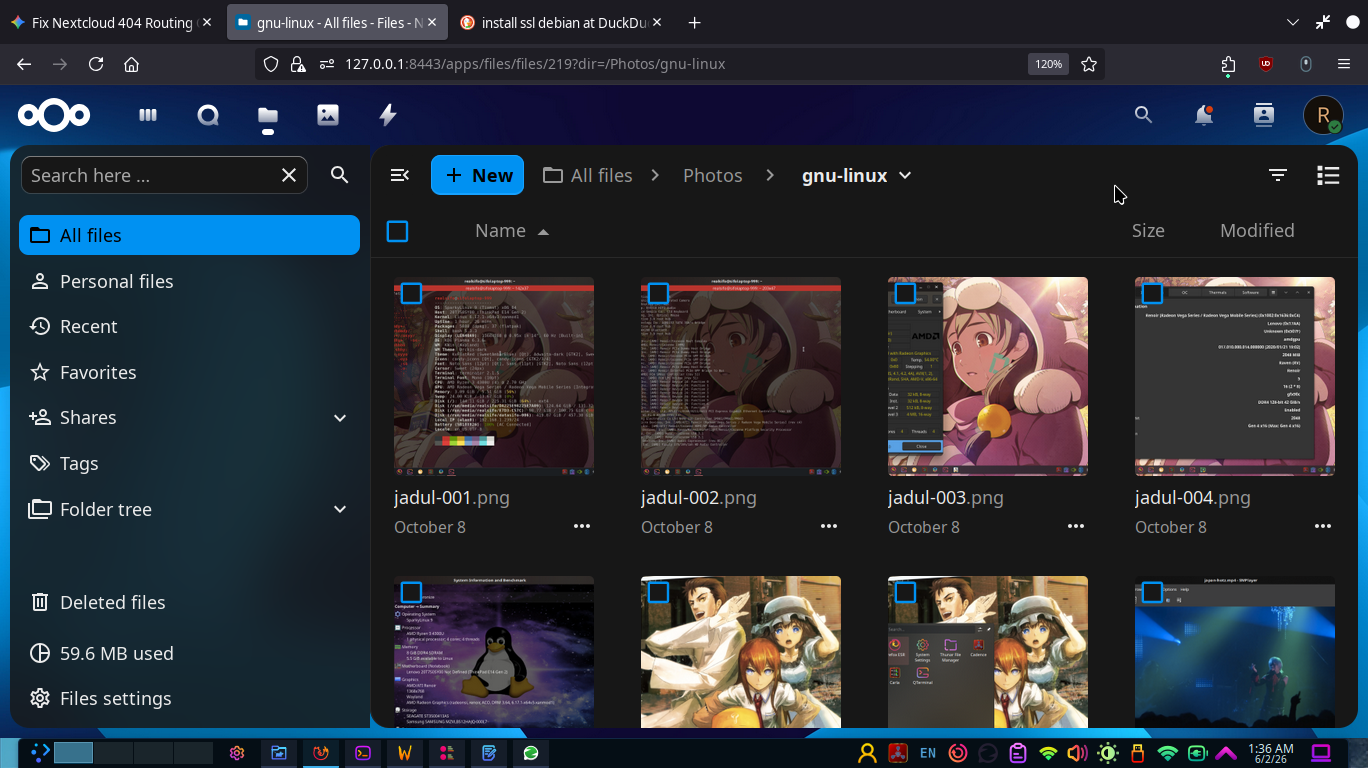Collapse the navigation sidebar toggle
The width and height of the screenshot is (1368, 768).
pyautogui.click(x=399, y=175)
